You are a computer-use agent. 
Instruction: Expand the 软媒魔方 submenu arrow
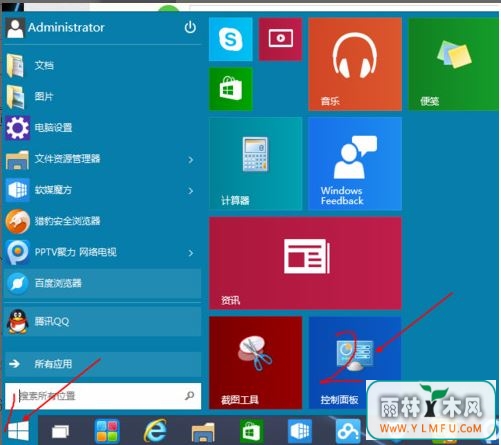point(191,191)
